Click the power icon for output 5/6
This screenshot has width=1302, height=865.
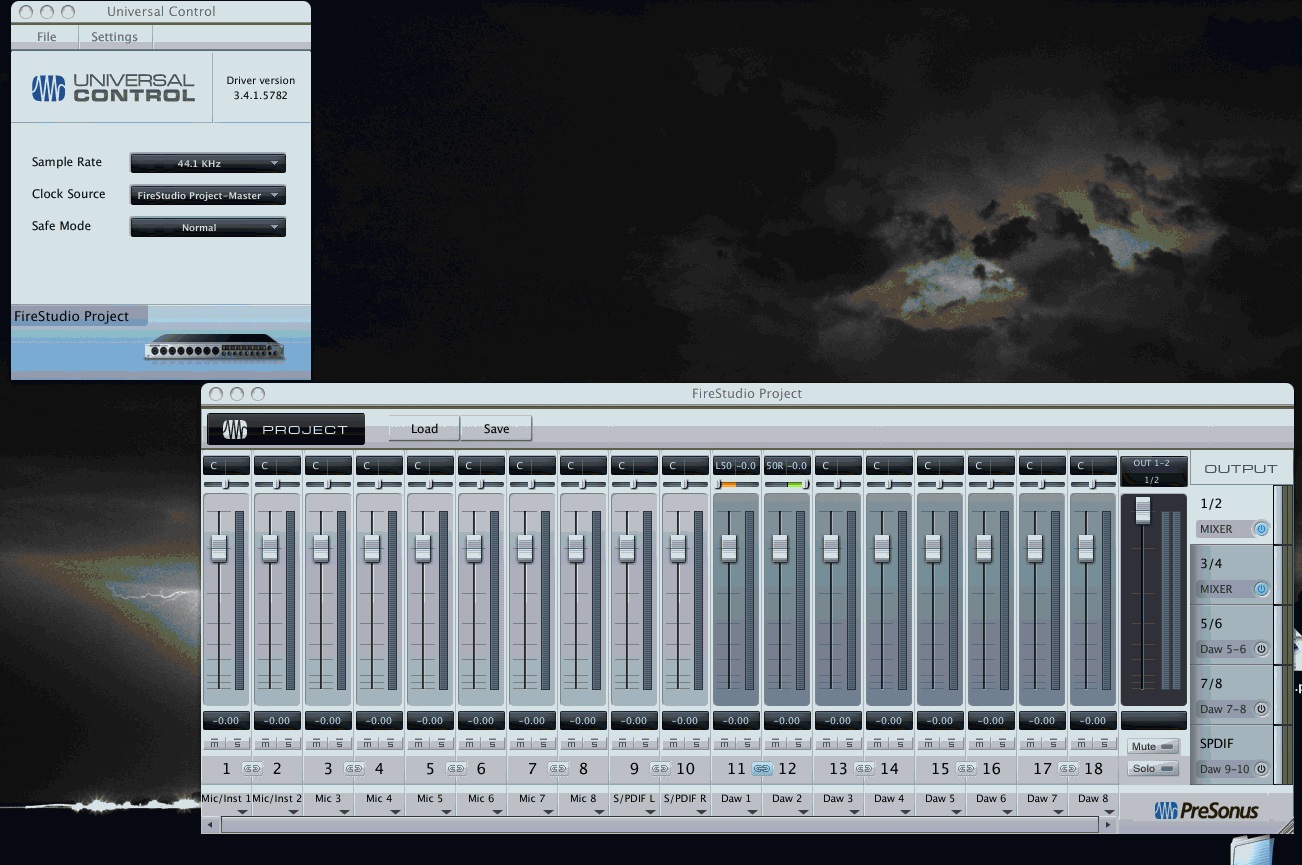(1261, 649)
